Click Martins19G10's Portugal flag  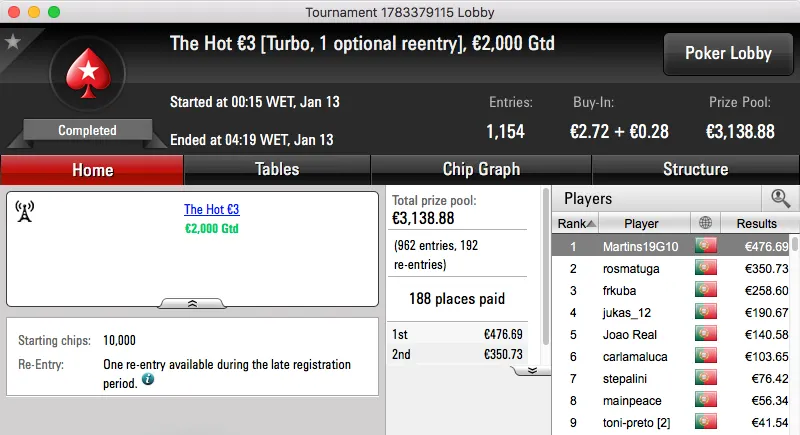point(707,246)
